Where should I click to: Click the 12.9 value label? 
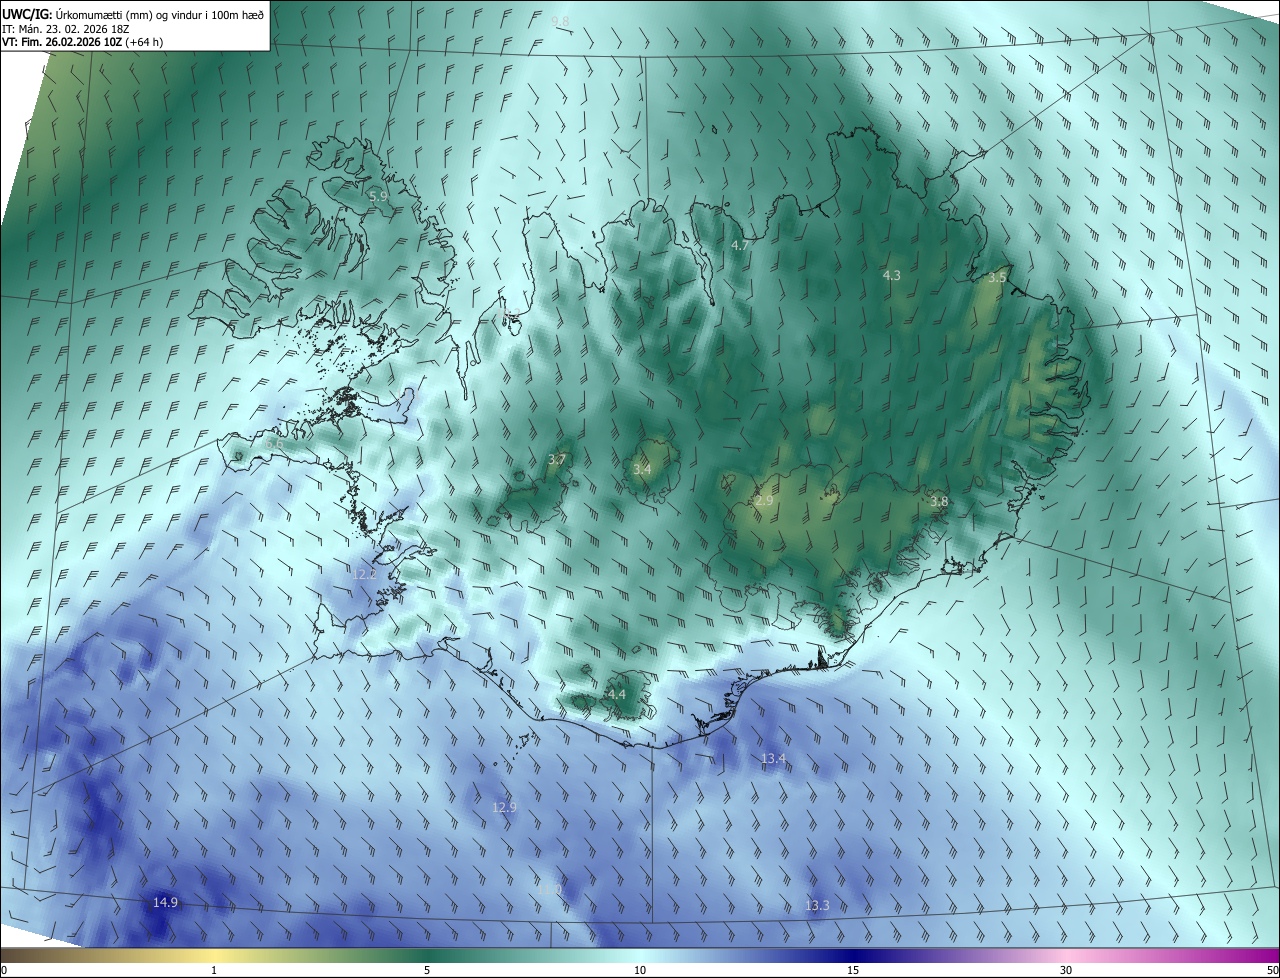pyautogui.click(x=505, y=807)
